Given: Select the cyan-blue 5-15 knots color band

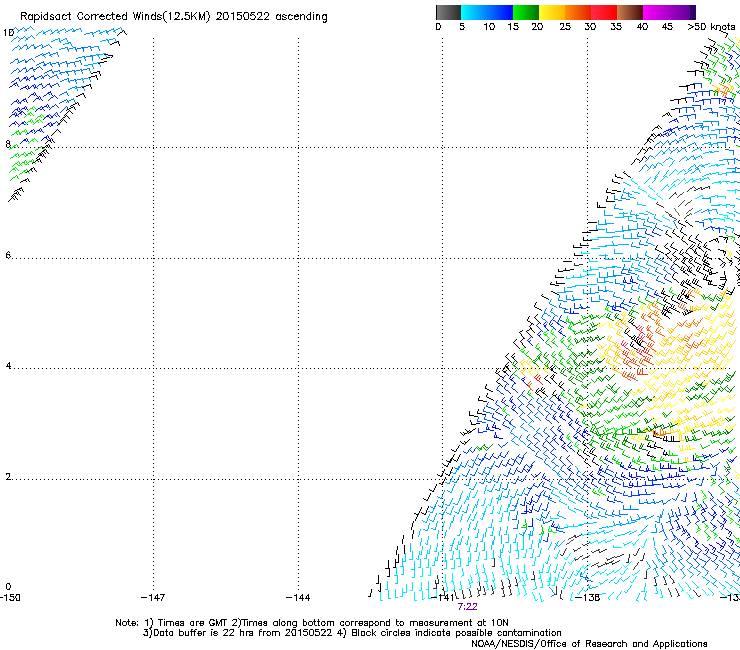Looking at the screenshot, I should coord(487,12).
